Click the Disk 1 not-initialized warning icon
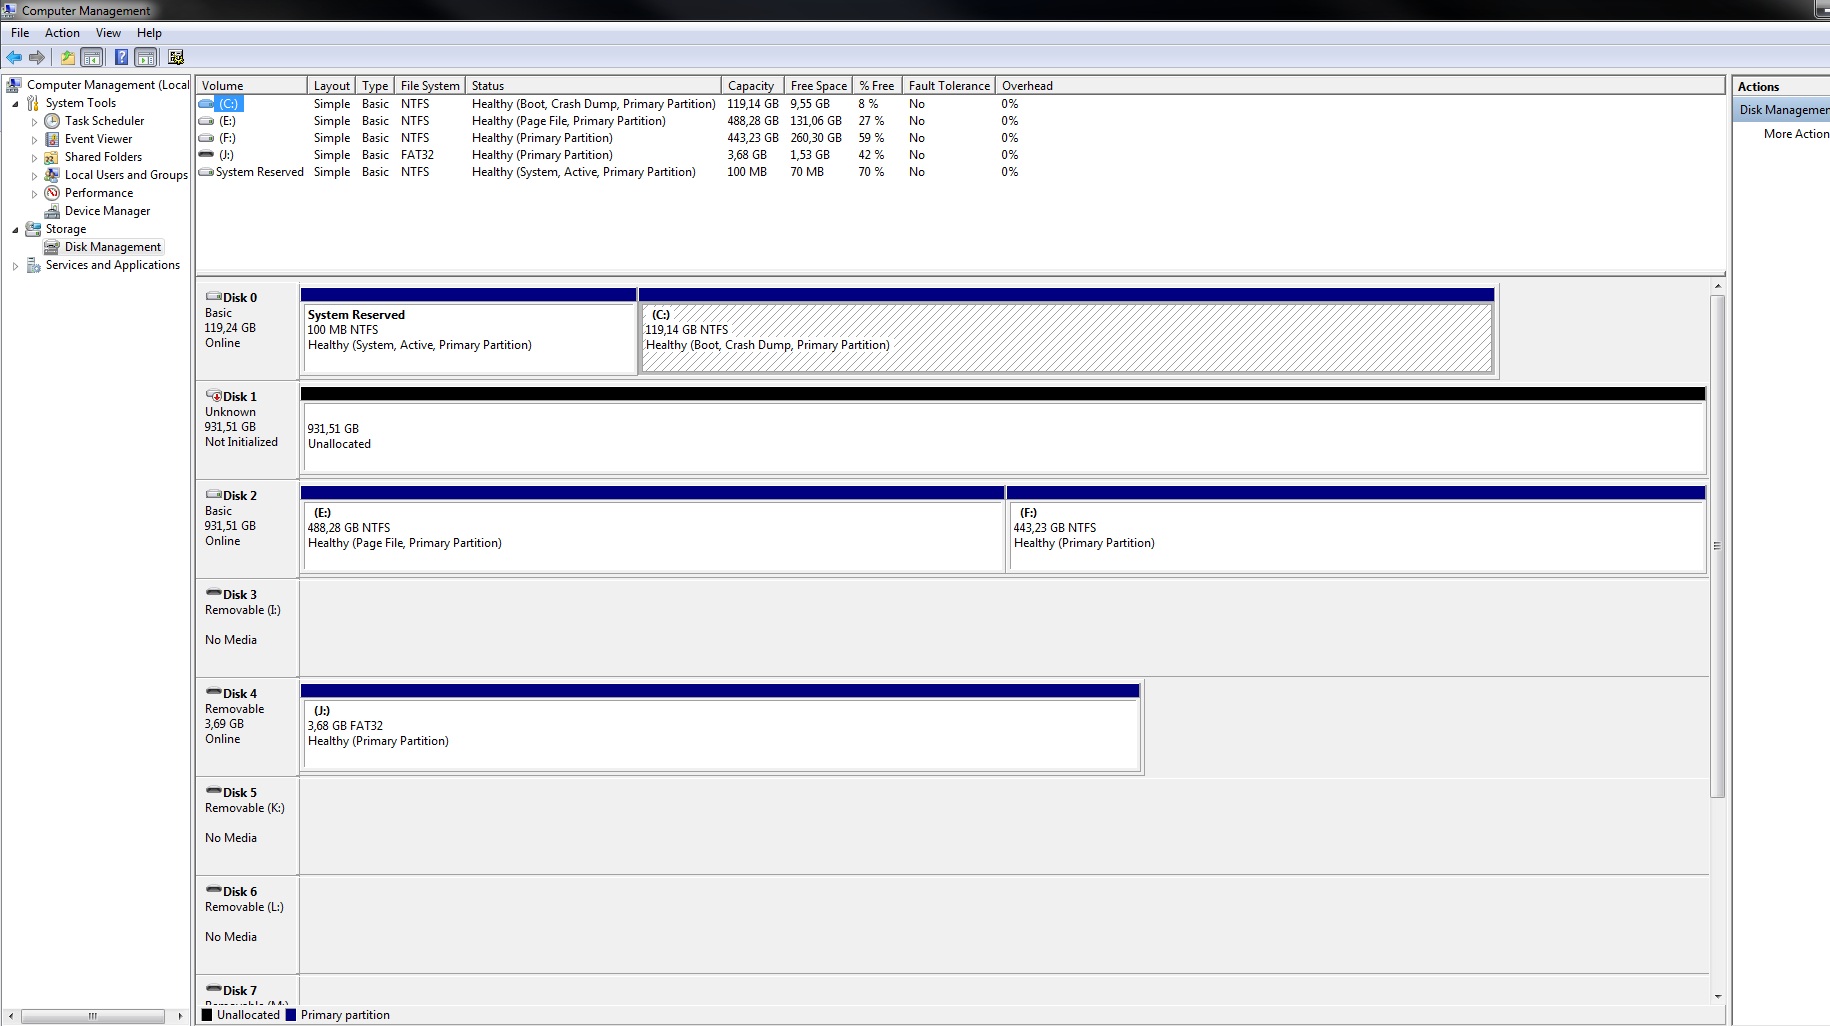 [x=213, y=396]
